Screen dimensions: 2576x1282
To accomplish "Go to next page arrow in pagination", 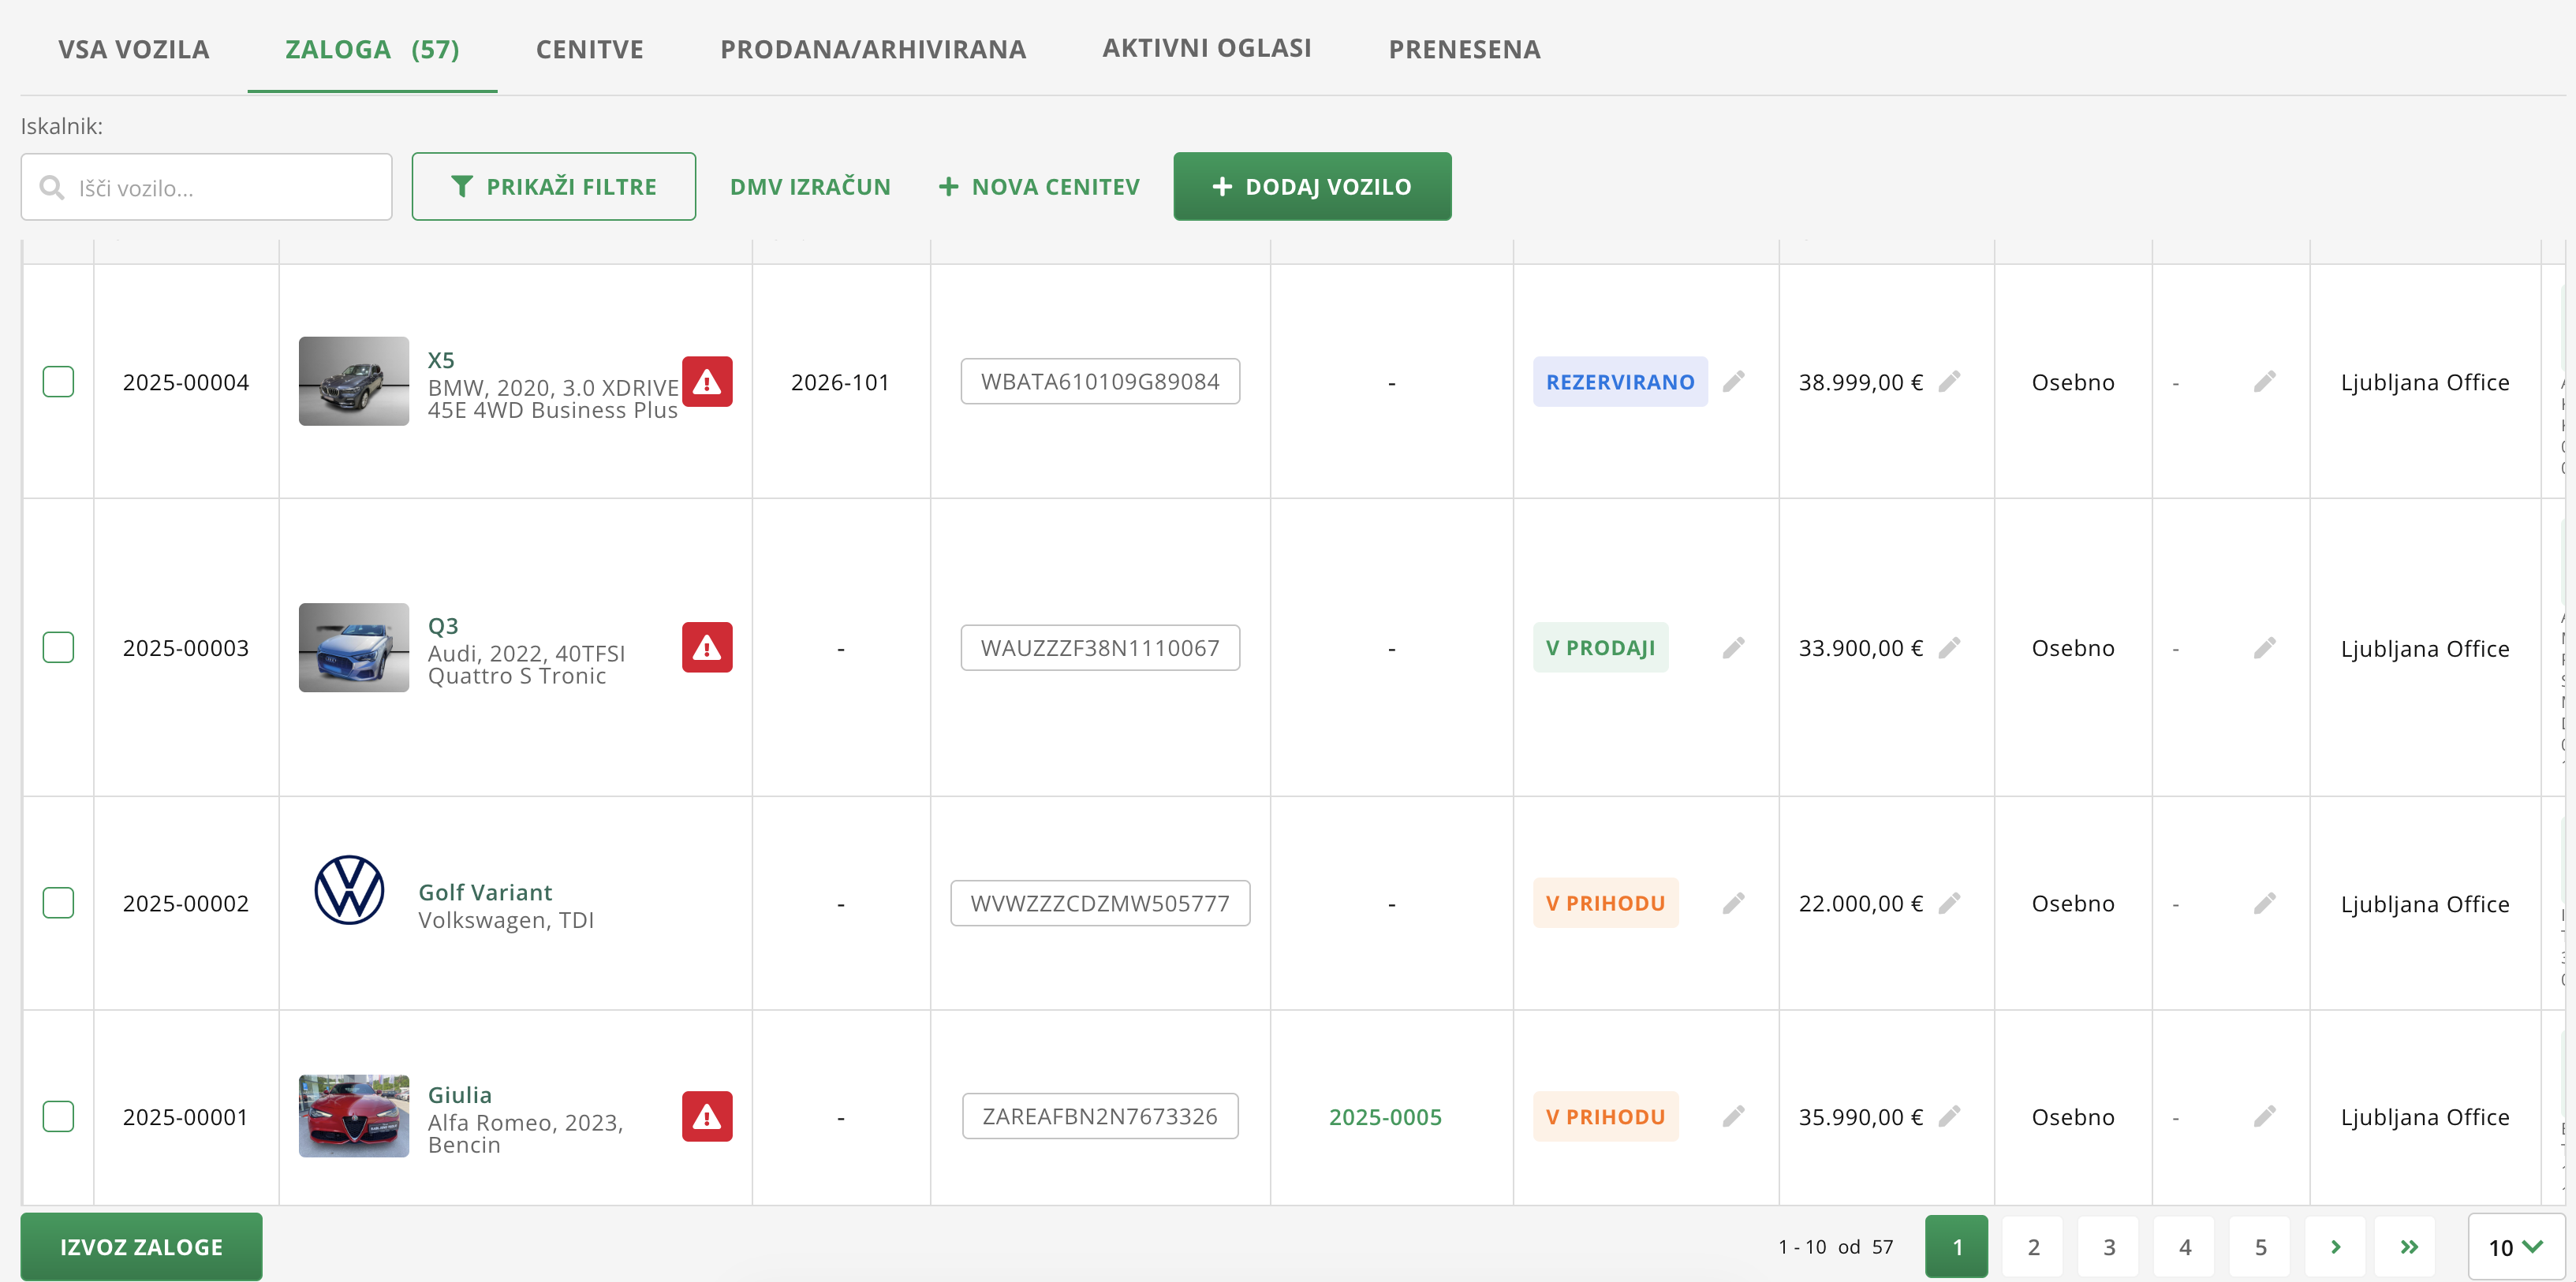I will (x=2335, y=1247).
